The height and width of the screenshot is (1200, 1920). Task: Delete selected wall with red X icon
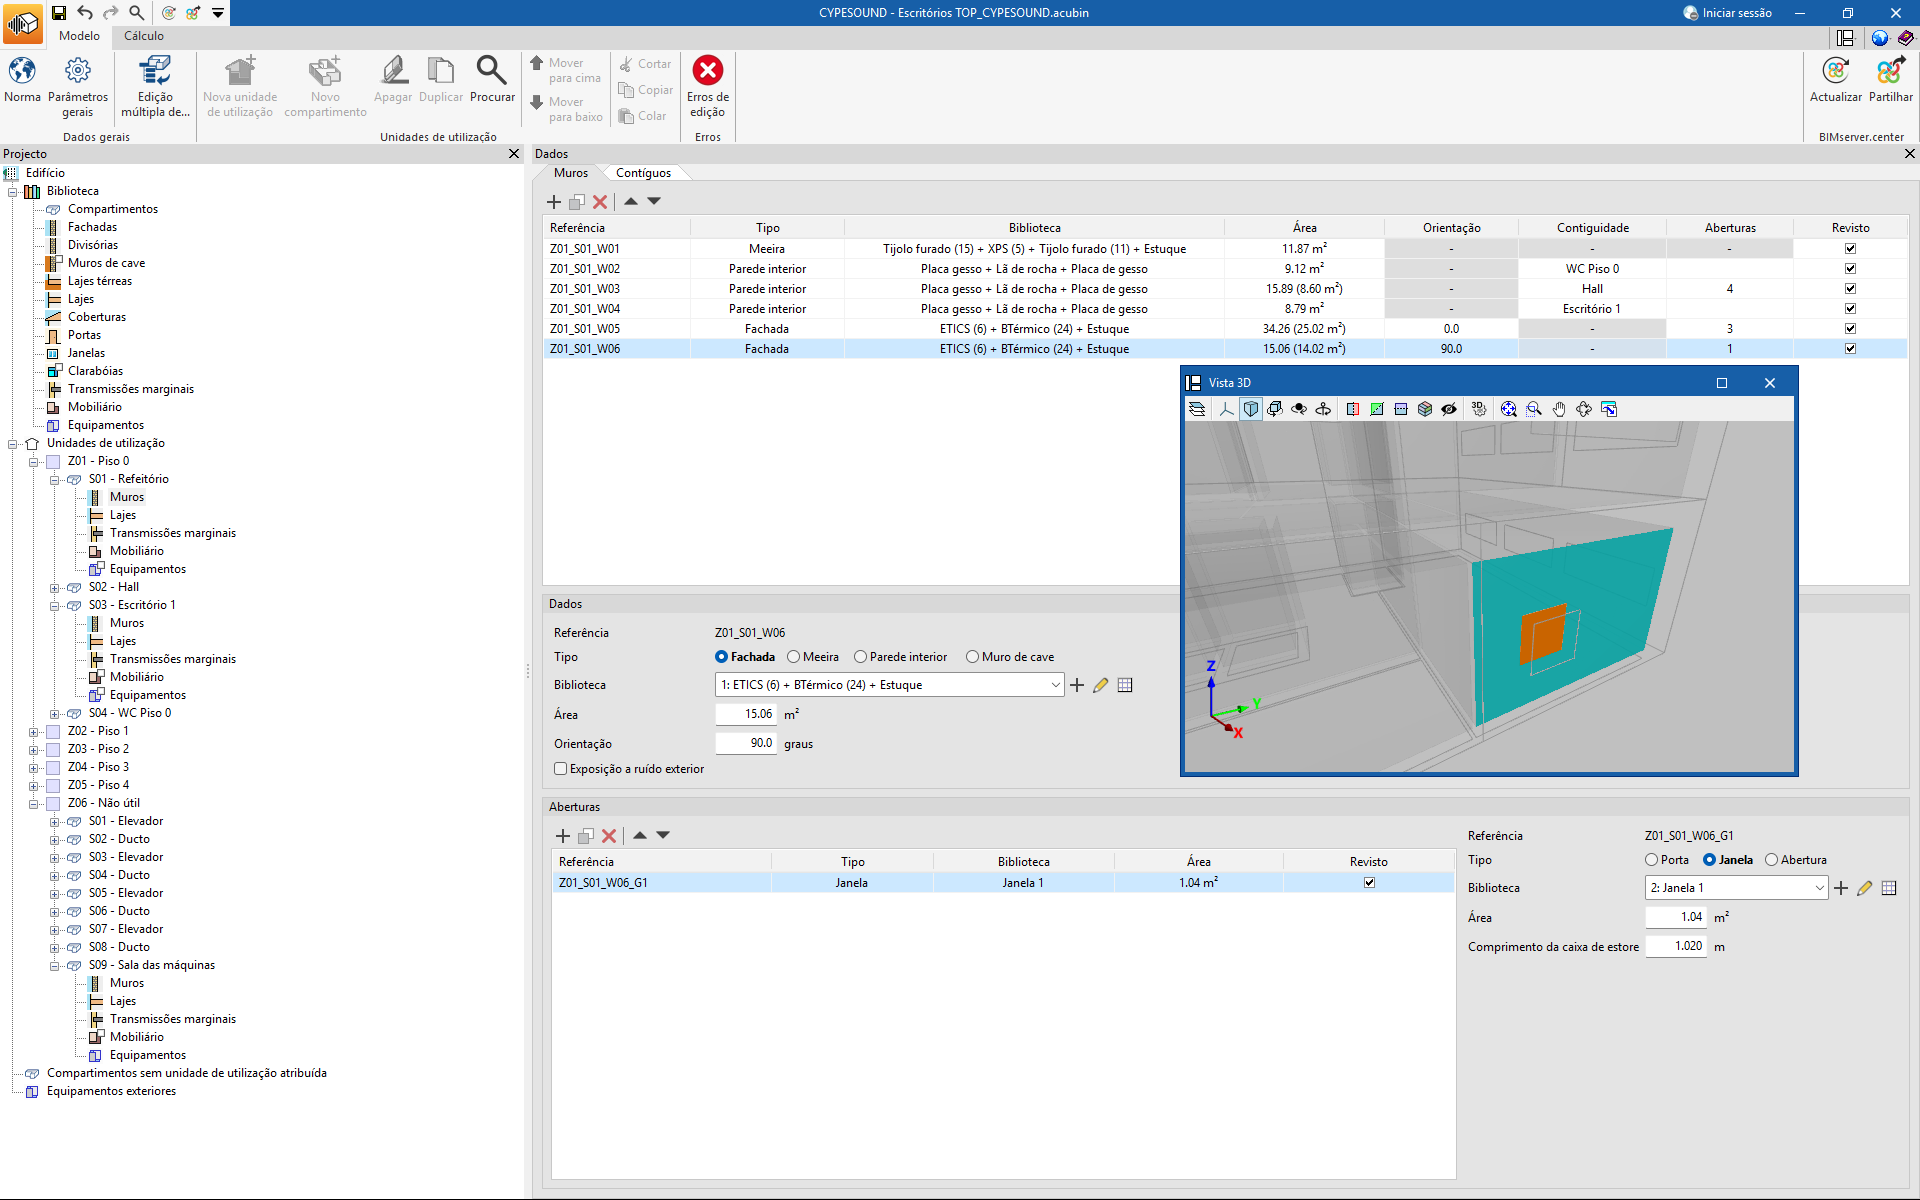click(600, 202)
